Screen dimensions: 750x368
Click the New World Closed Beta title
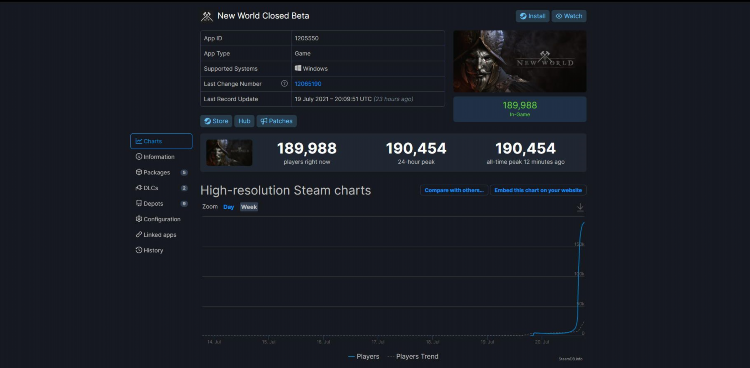[x=263, y=16]
